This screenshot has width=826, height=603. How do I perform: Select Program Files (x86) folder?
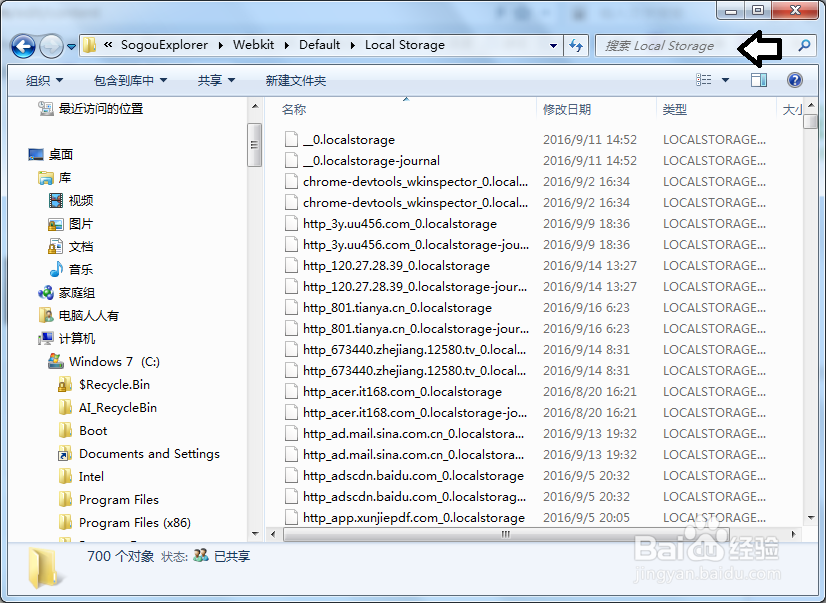pyautogui.click(x=135, y=522)
